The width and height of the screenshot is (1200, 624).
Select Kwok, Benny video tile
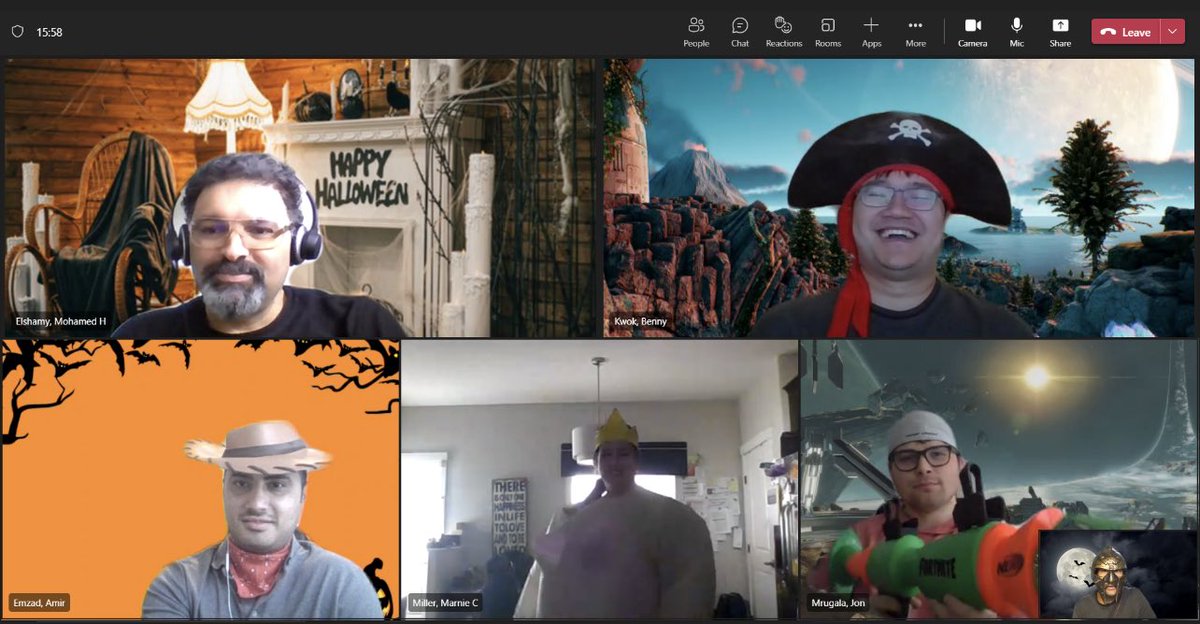(900, 198)
